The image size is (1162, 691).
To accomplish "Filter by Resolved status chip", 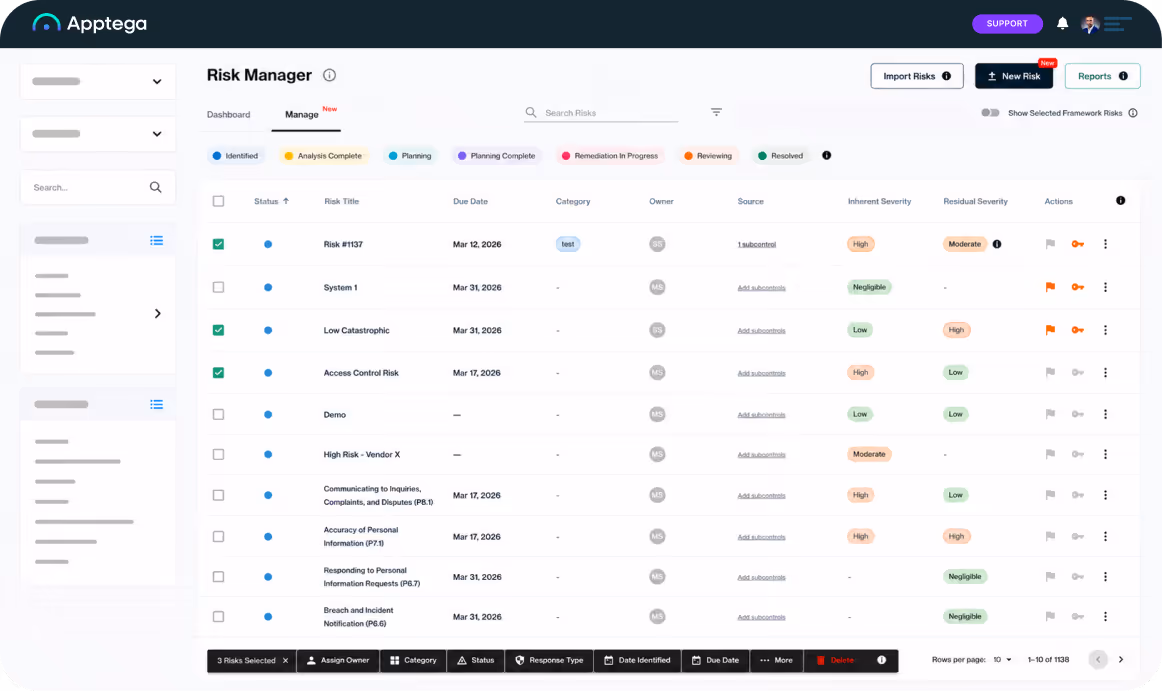I will click(x=780, y=156).
